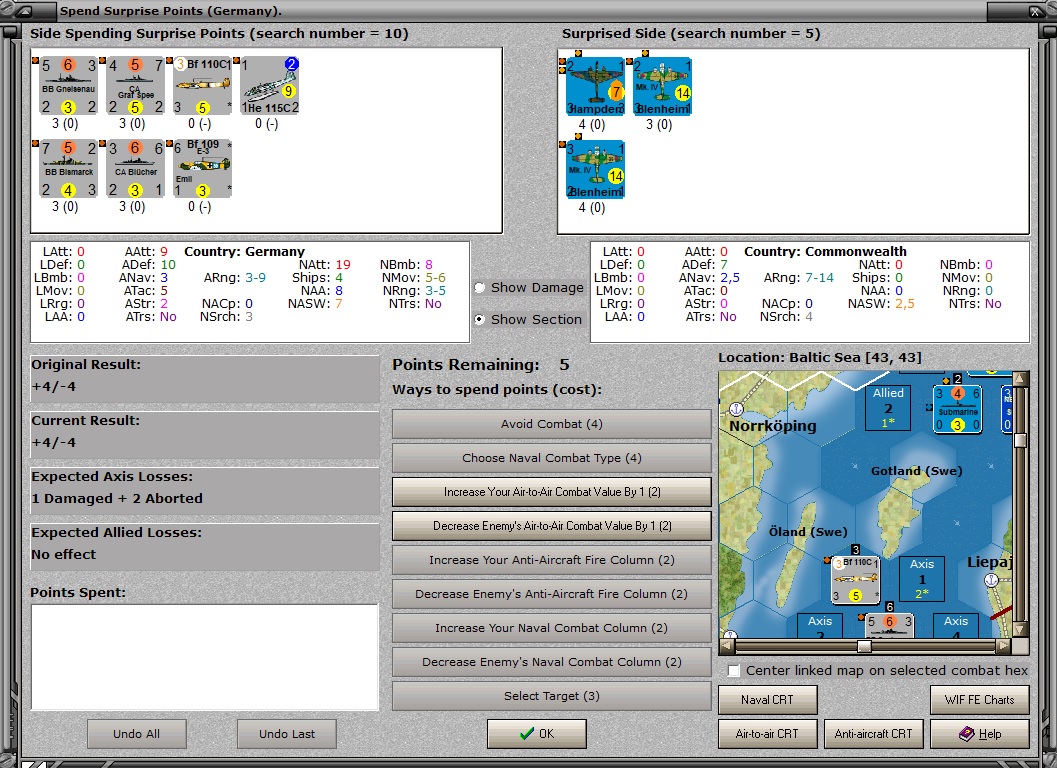
Task: Open the Naval CRT chart
Action: click(767, 700)
